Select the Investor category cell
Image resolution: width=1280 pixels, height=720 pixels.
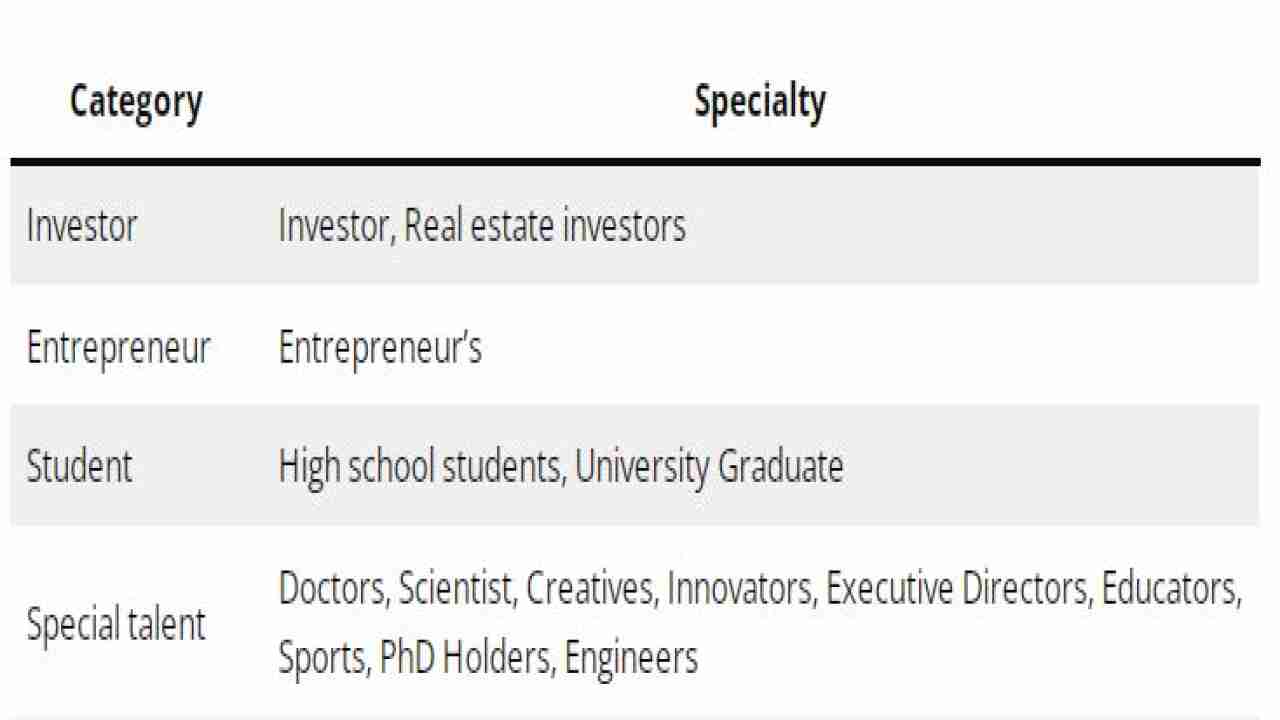point(81,226)
